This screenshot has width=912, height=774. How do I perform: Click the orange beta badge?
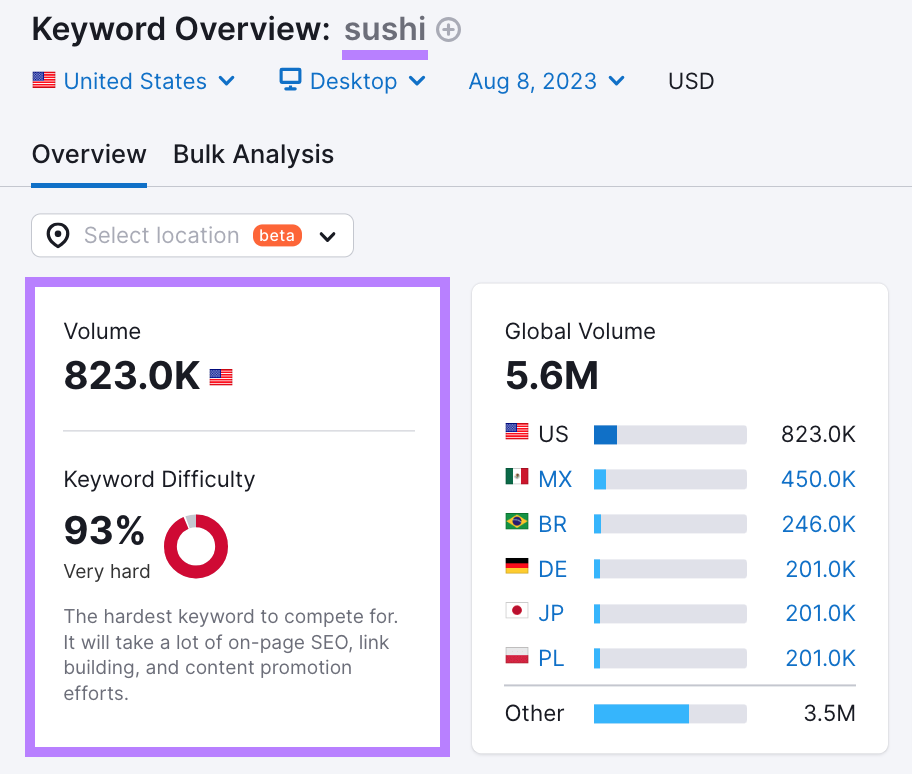277,236
